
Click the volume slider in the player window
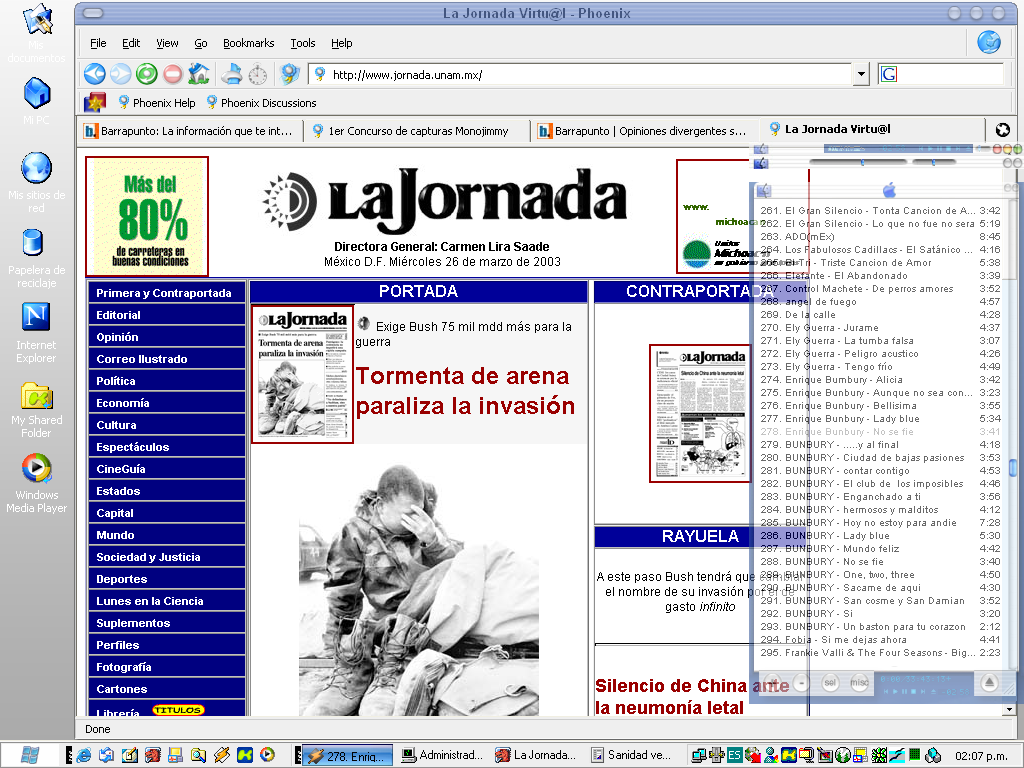(x=857, y=162)
